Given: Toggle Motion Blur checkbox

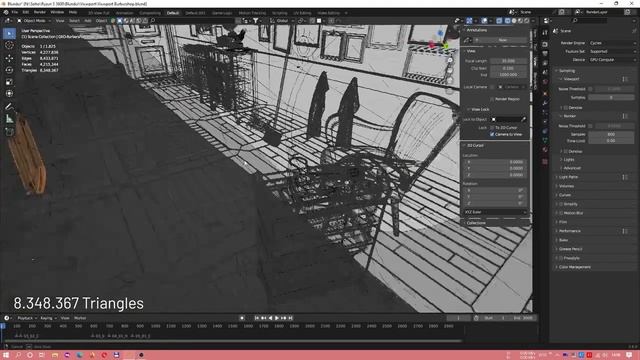Looking at the screenshot, I should pos(561,213).
